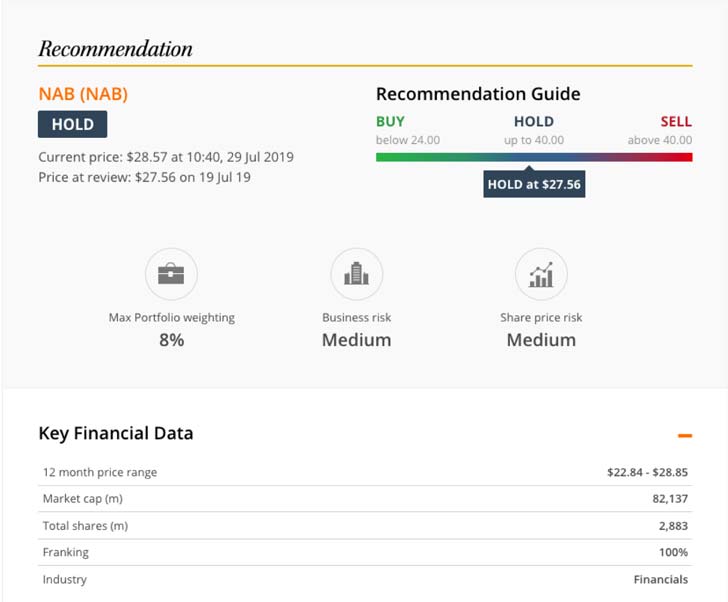The image size is (728, 602).
Task: Click the building Business risk icon
Action: [x=357, y=274]
